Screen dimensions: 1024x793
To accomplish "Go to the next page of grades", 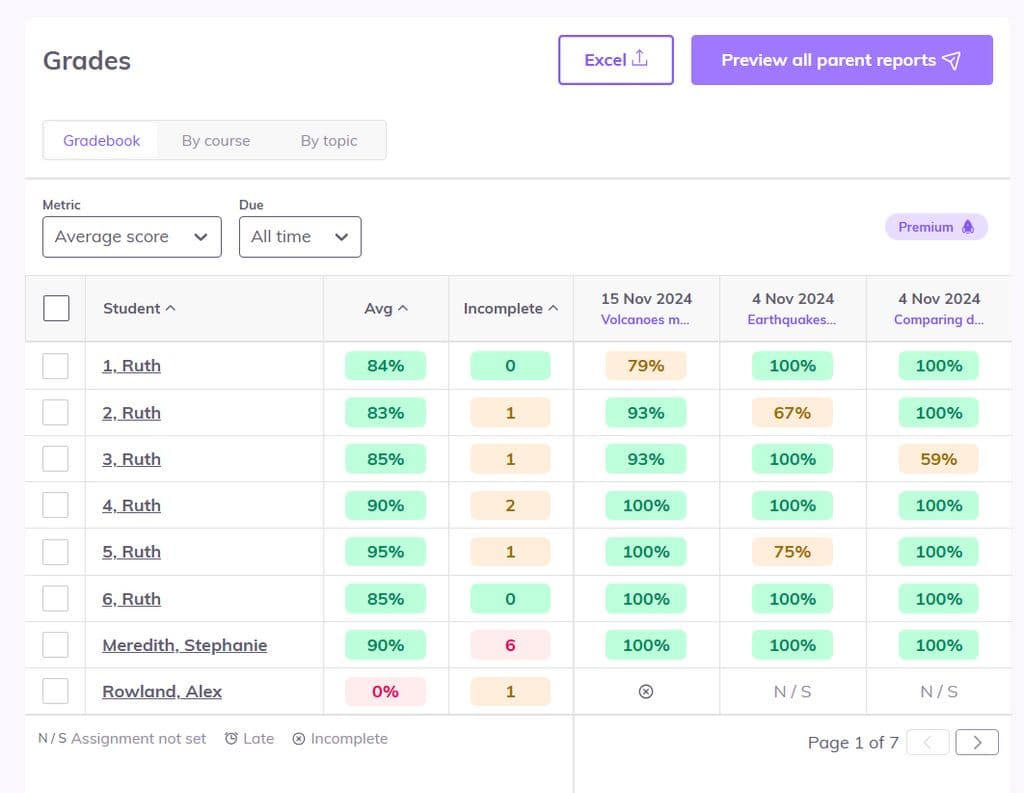I will (977, 742).
